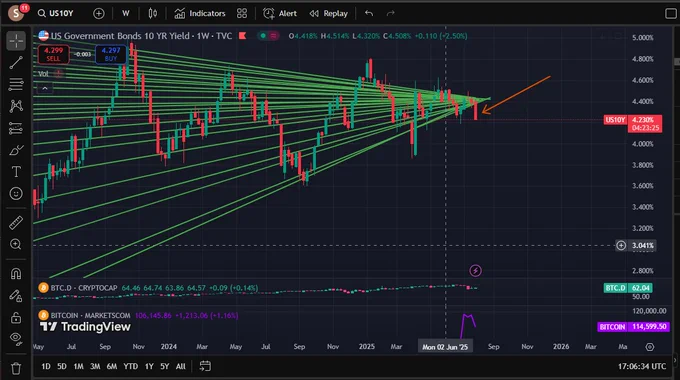Click the Mon 02 Jun '25 date label
The image size is (680, 380).
tap(445, 347)
